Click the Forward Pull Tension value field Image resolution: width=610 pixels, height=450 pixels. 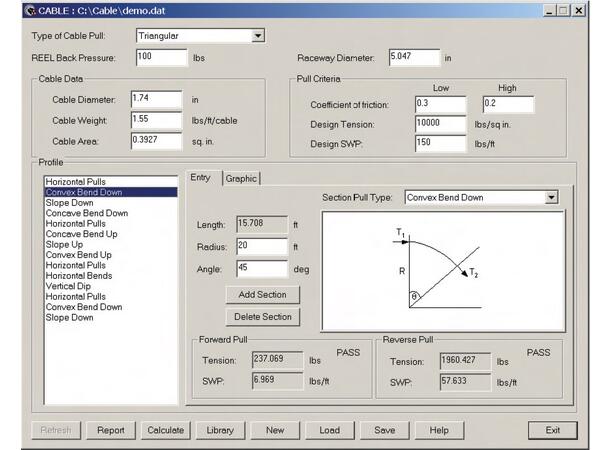[x=278, y=360]
